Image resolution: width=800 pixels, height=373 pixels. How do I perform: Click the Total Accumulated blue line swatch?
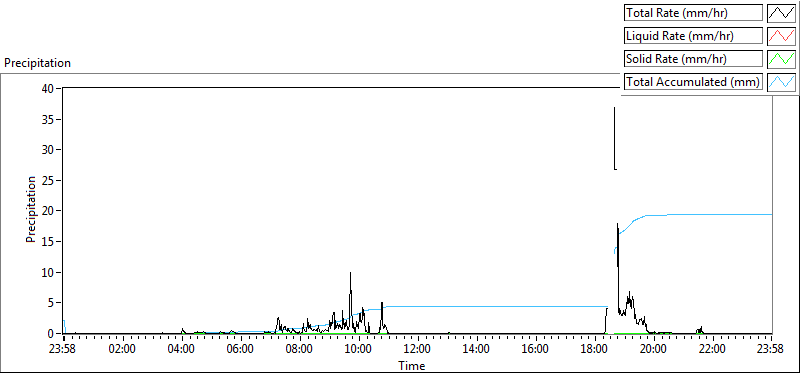[x=782, y=82]
